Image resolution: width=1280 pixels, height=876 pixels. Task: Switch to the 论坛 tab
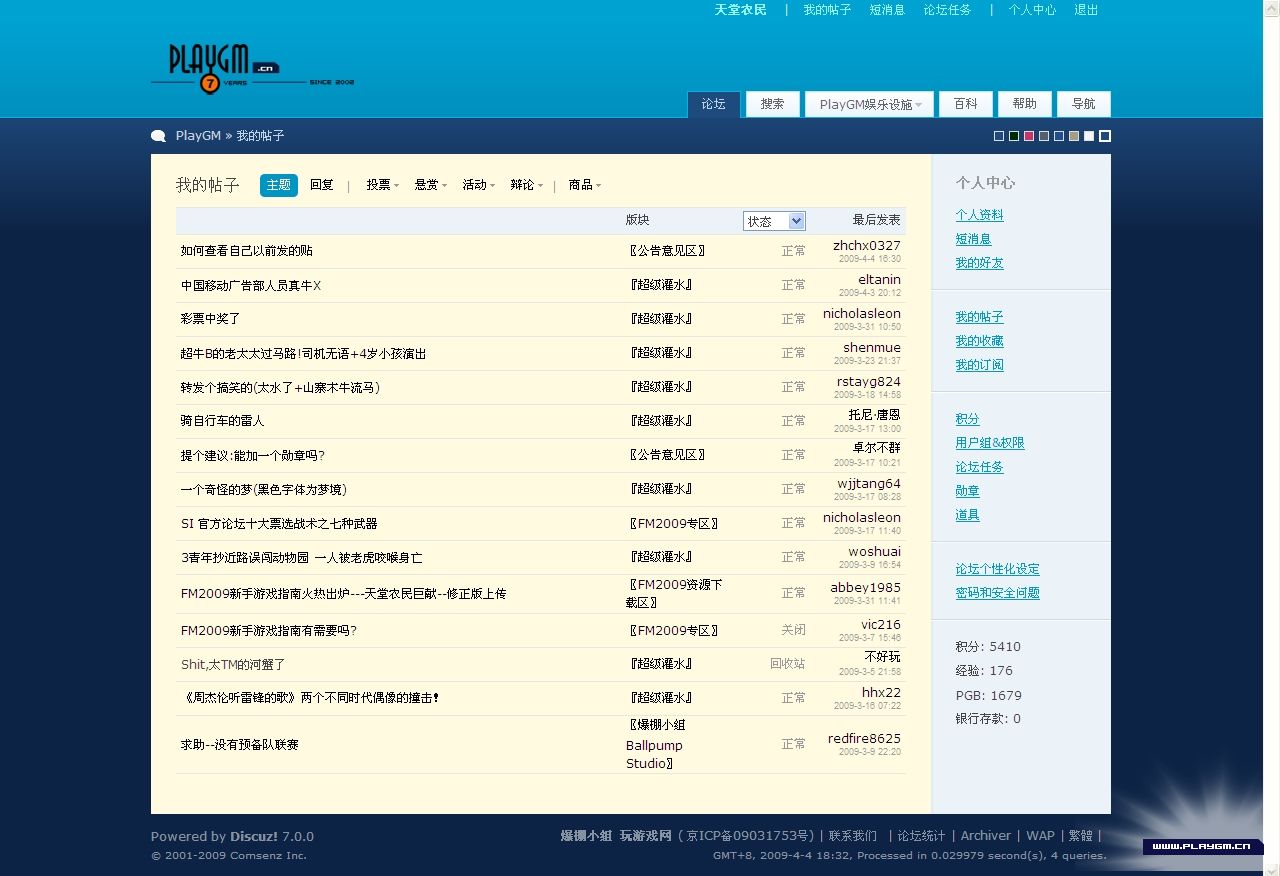coord(714,104)
